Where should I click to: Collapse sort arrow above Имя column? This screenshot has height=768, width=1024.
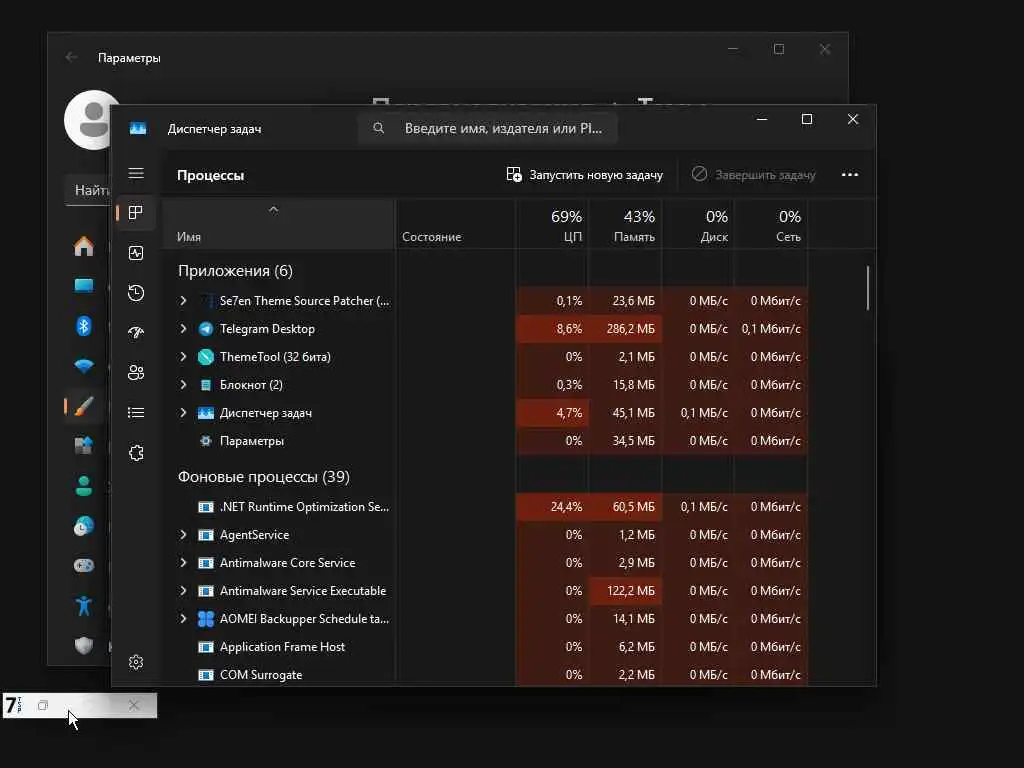274,210
